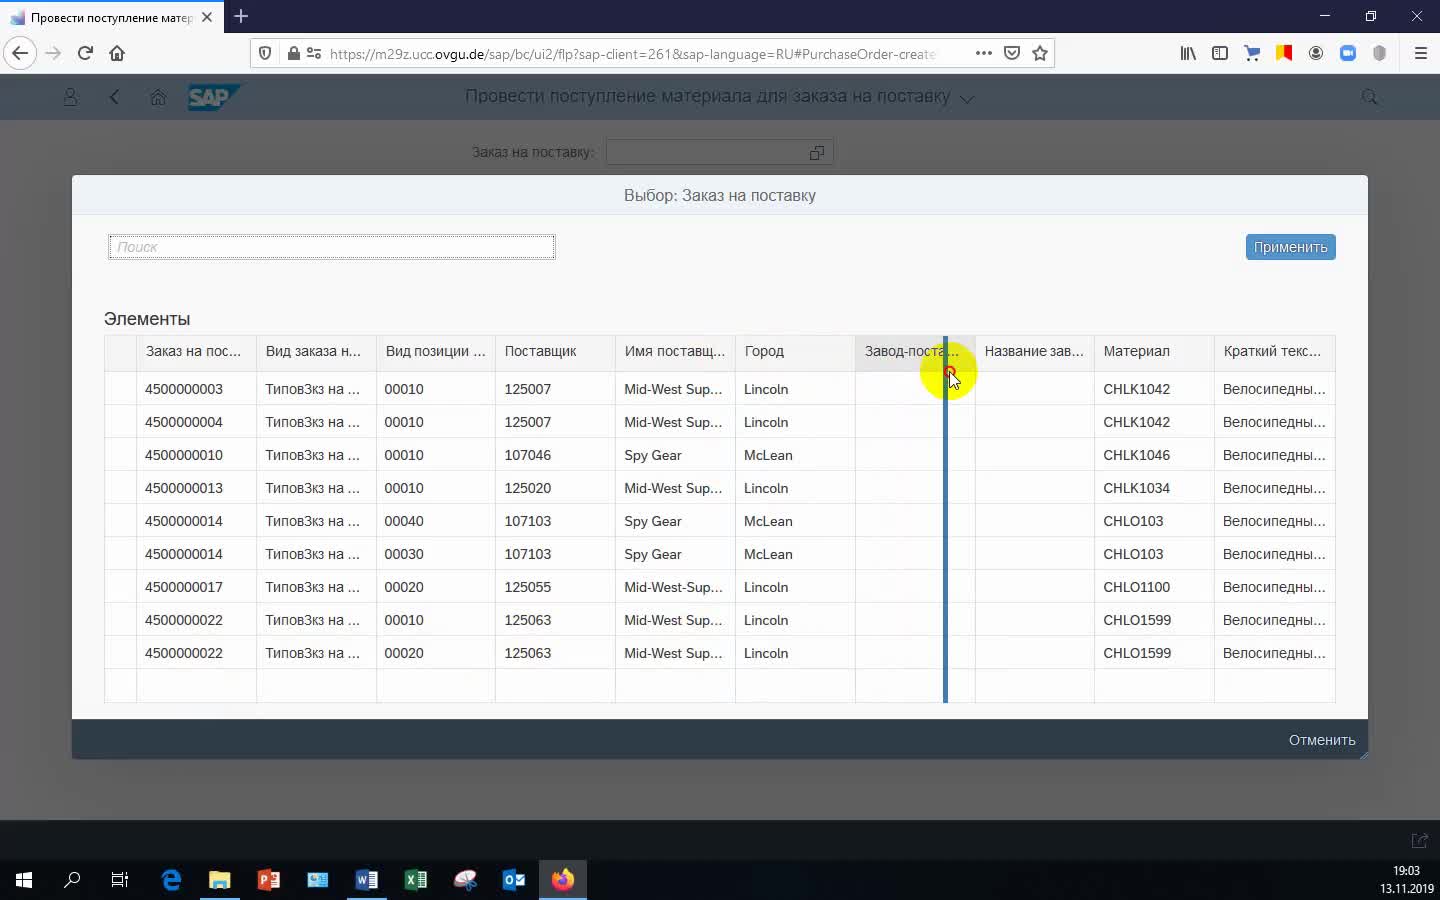Select order 4500000004 cell
This screenshot has width=1440, height=900.
point(196,422)
